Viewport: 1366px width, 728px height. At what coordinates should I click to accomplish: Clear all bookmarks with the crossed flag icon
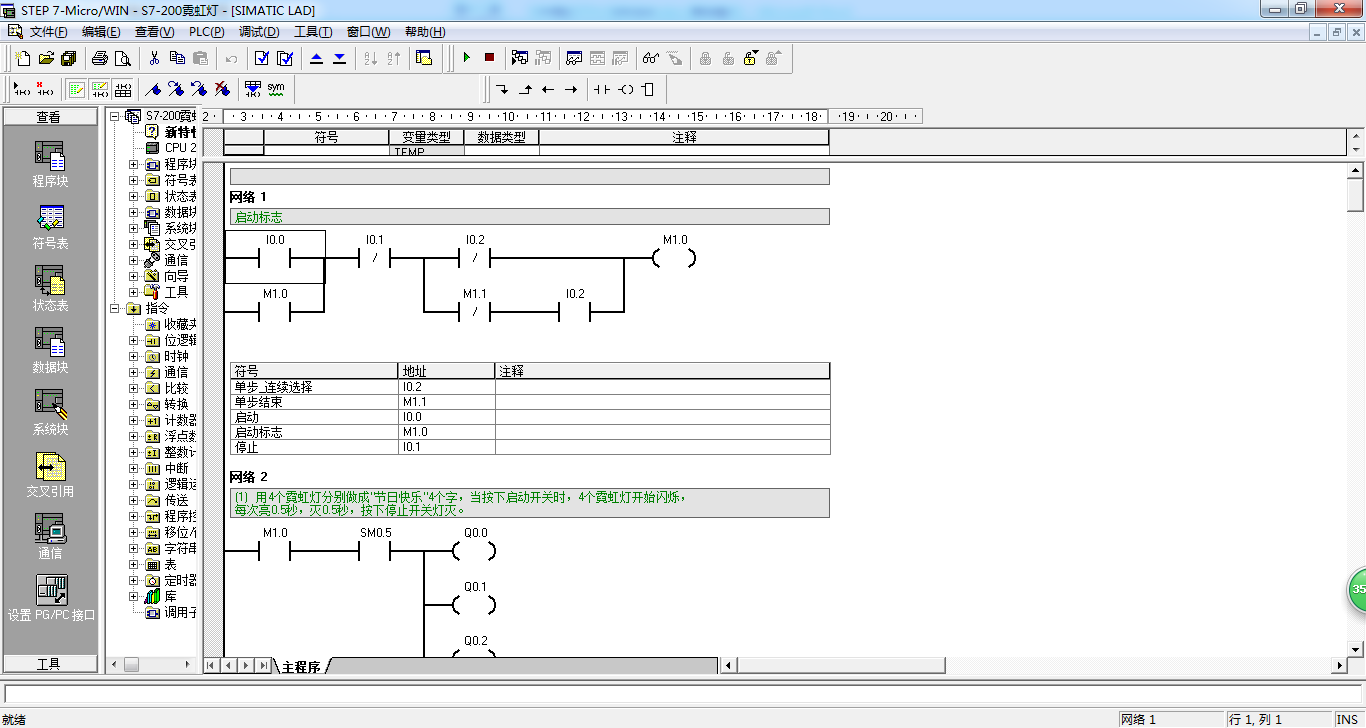222,89
